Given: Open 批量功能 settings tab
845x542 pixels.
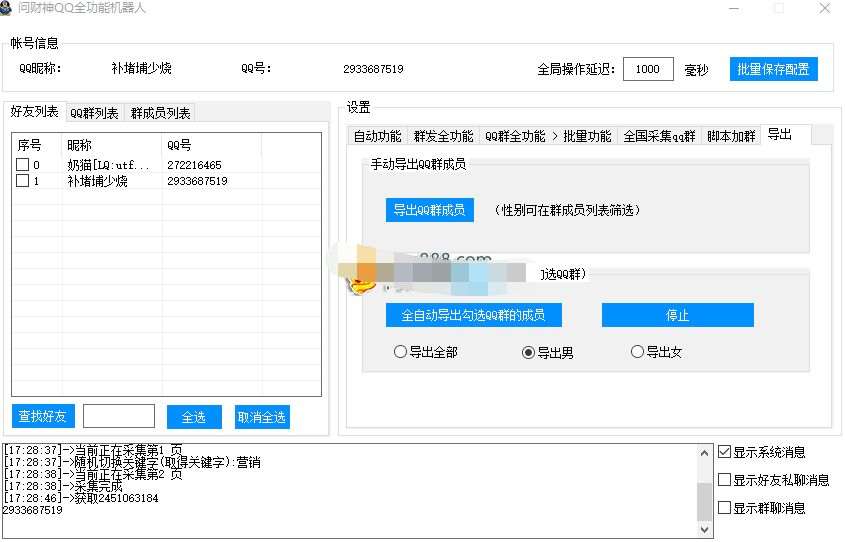Looking at the screenshot, I should (587, 136).
